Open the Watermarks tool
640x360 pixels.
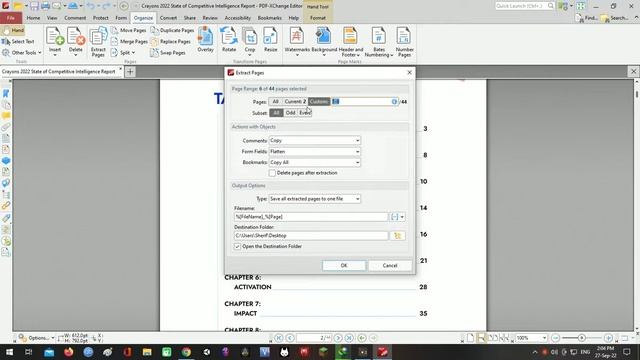[297, 41]
